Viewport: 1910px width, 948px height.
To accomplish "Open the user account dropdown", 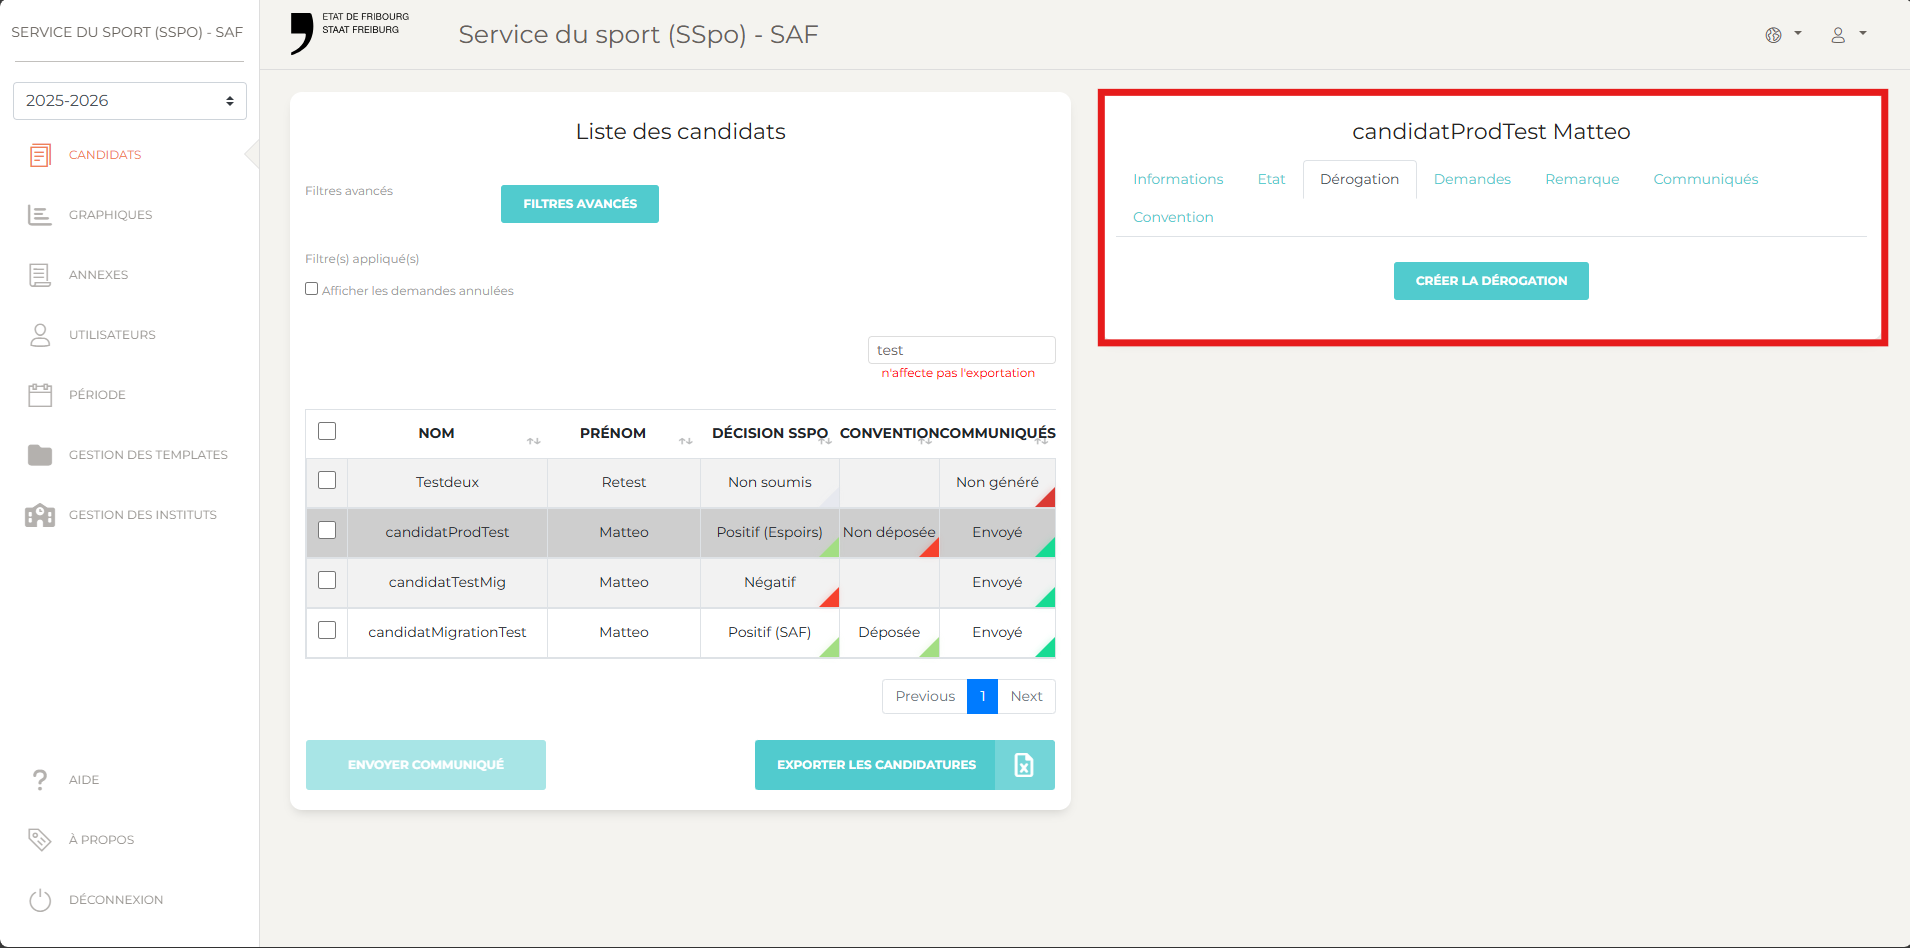I will click(1847, 35).
